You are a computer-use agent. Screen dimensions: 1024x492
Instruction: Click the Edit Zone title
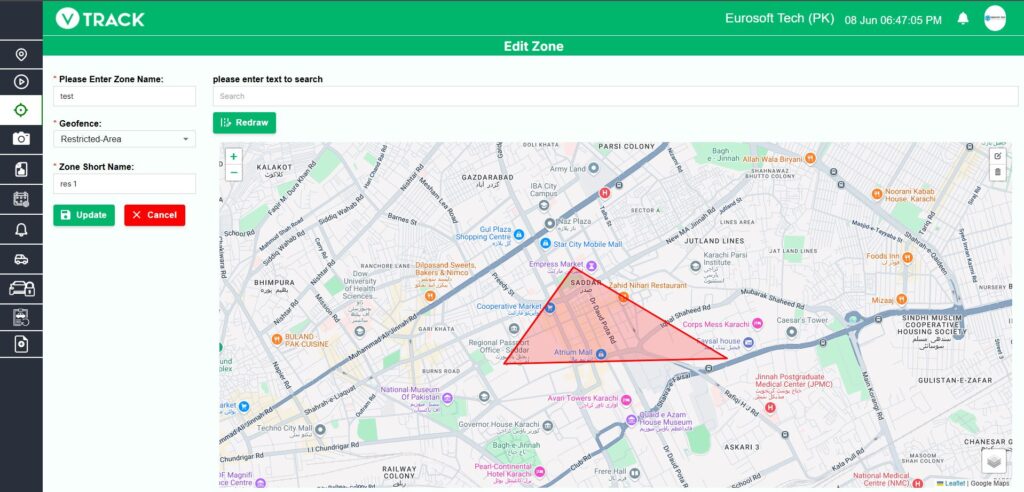[534, 46]
